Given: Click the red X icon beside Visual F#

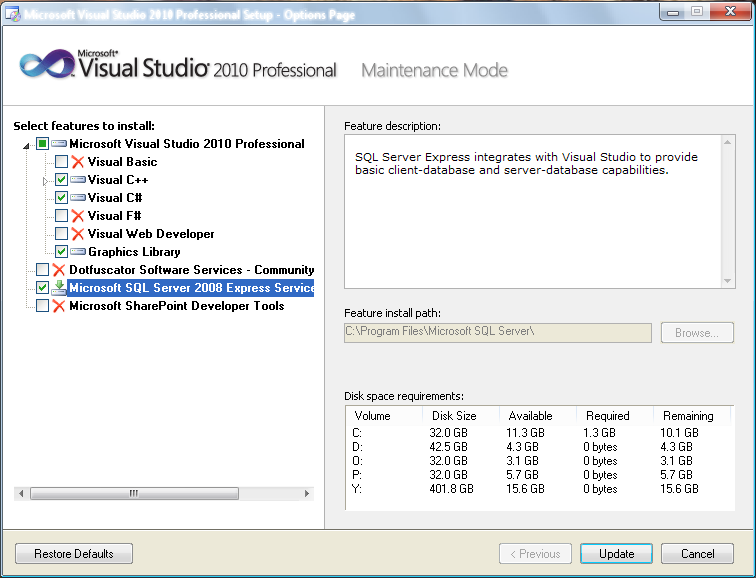Looking at the screenshot, I should [x=78, y=216].
